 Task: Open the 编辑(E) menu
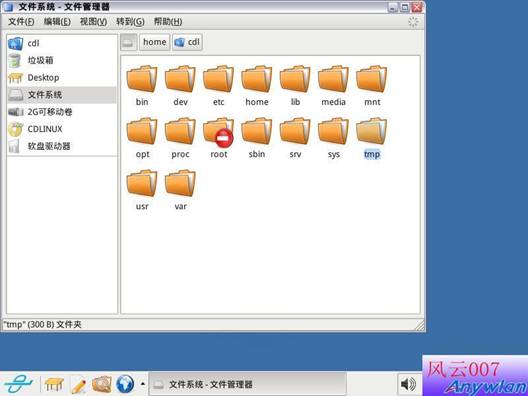click(x=57, y=22)
